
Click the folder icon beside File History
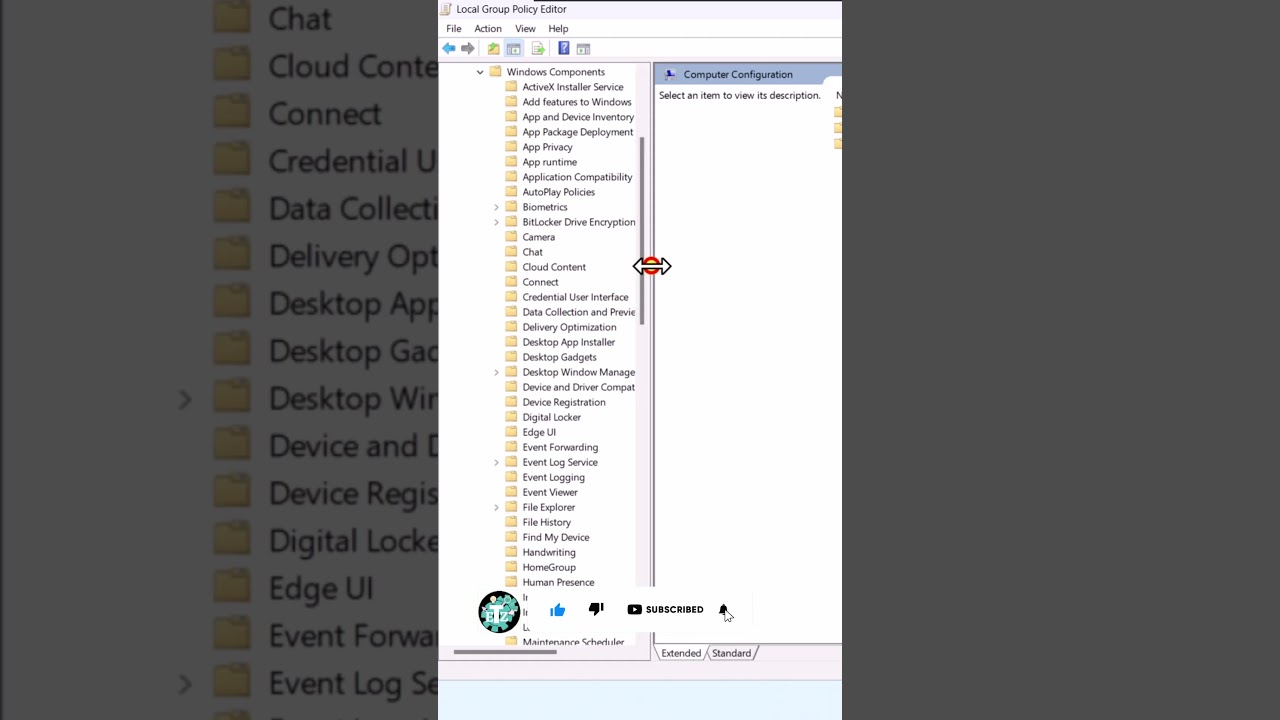[511, 522]
